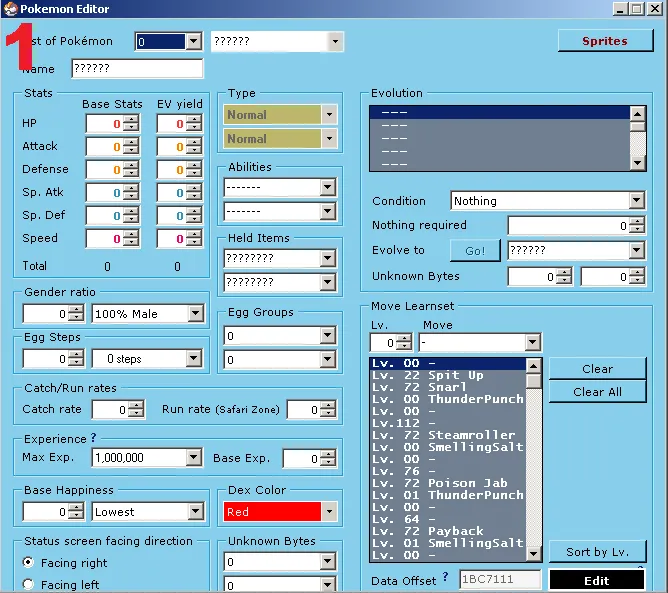
Task: Click the Experience help question mark
Action: click(x=93, y=438)
